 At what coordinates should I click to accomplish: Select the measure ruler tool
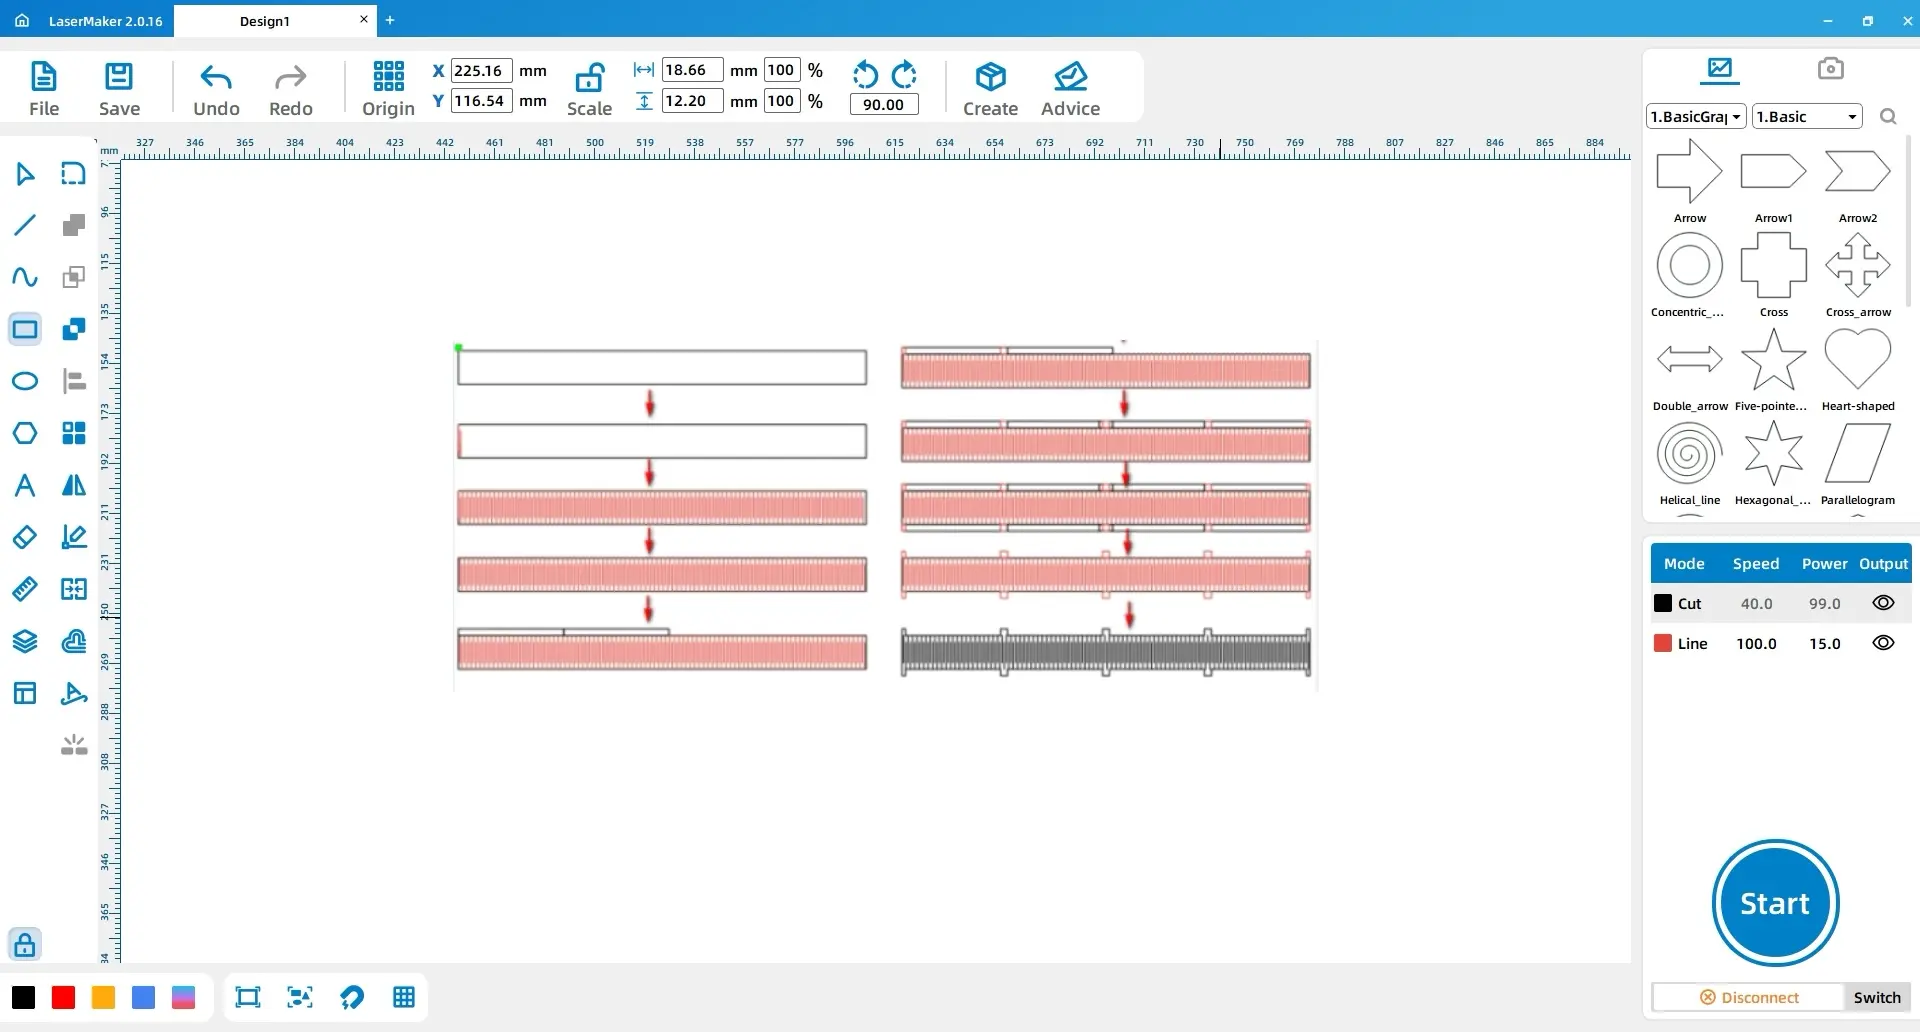coord(25,589)
